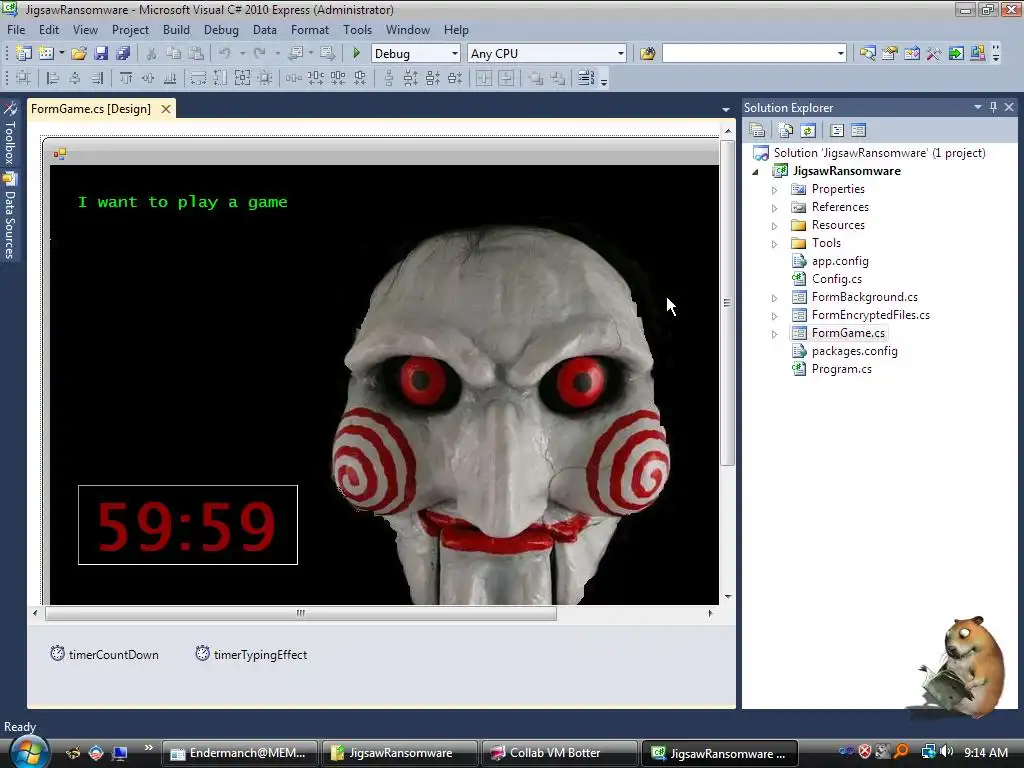Expand the FormBackground.cs node
The image size is (1024, 768).
coord(775,298)
